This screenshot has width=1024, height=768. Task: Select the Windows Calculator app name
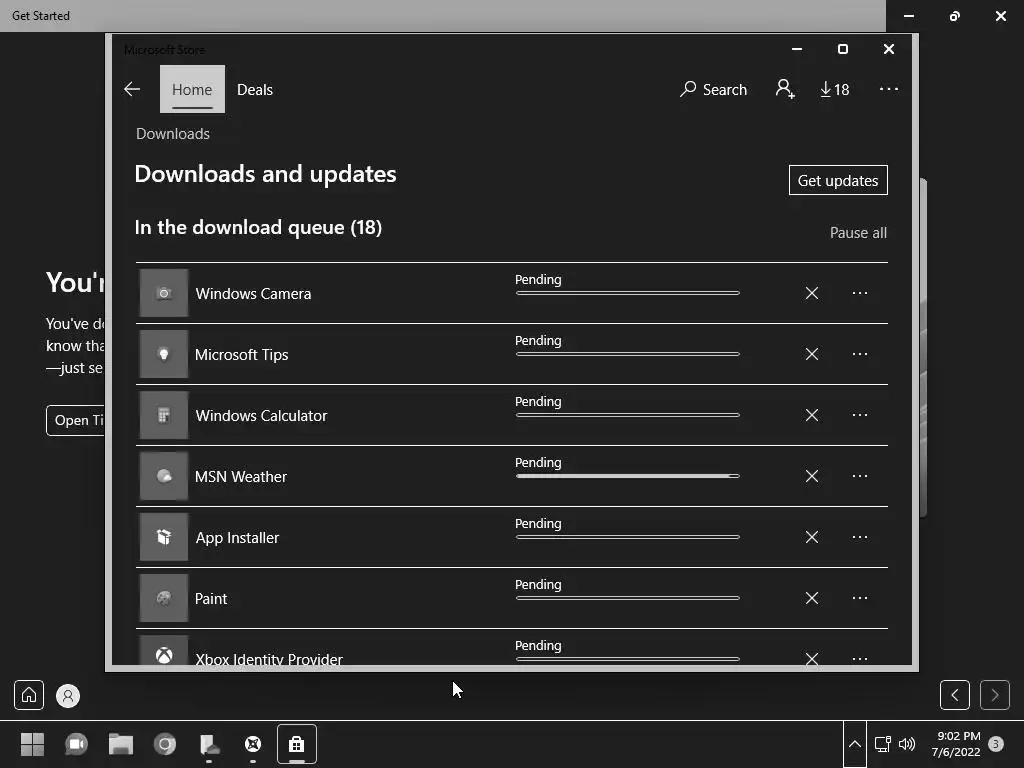click(x=261, y=416)
